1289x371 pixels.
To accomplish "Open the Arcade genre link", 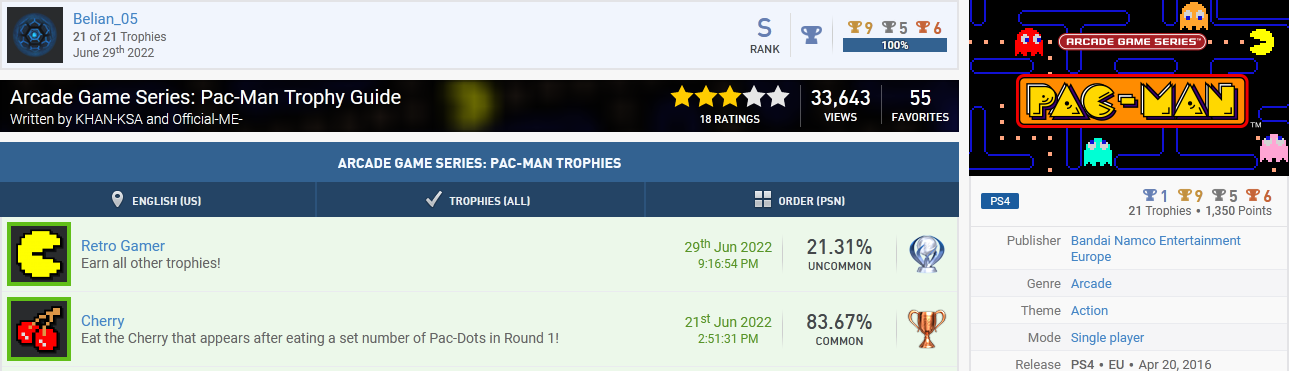I will tap(1091, 284).
